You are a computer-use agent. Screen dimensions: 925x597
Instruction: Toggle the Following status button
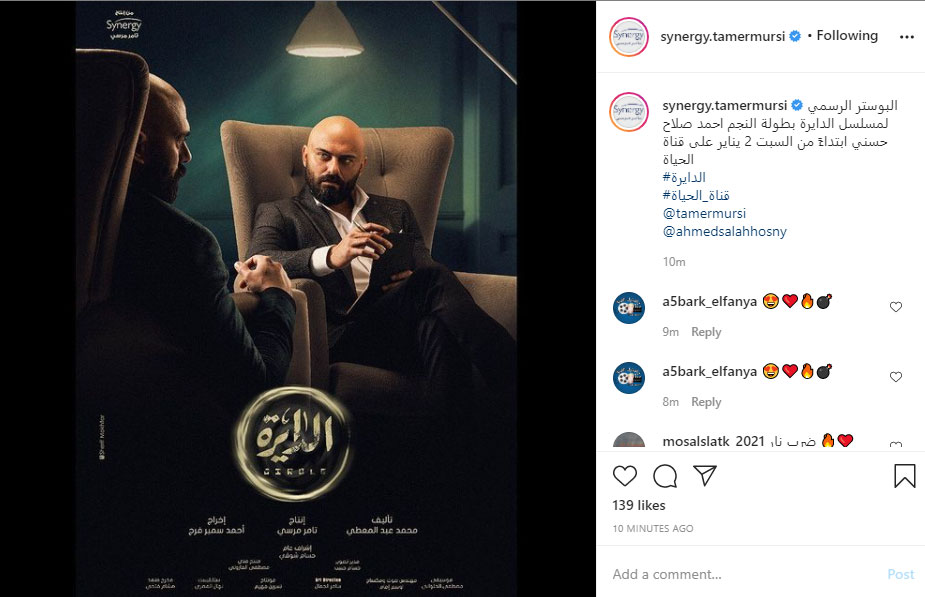click(847, 35)
